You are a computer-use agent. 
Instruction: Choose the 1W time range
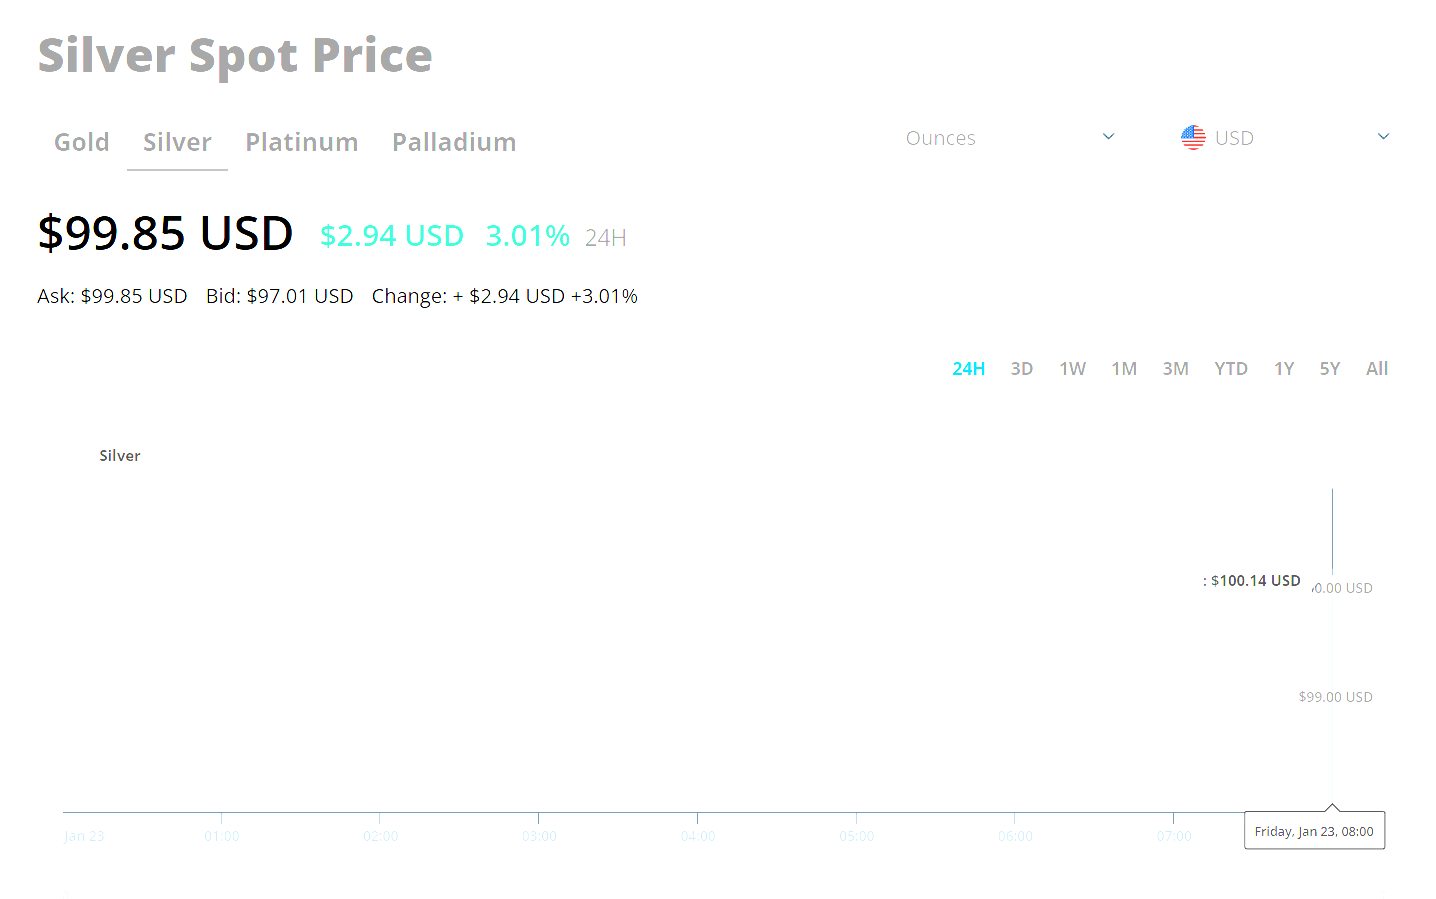1072,369
